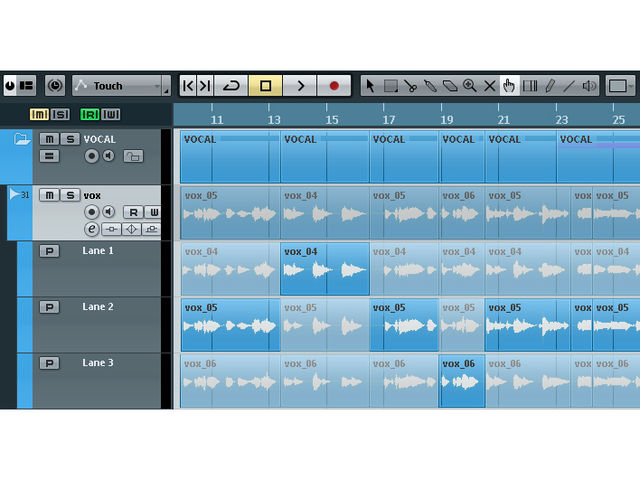Enable Write automation on vox track

coord(153,212)
